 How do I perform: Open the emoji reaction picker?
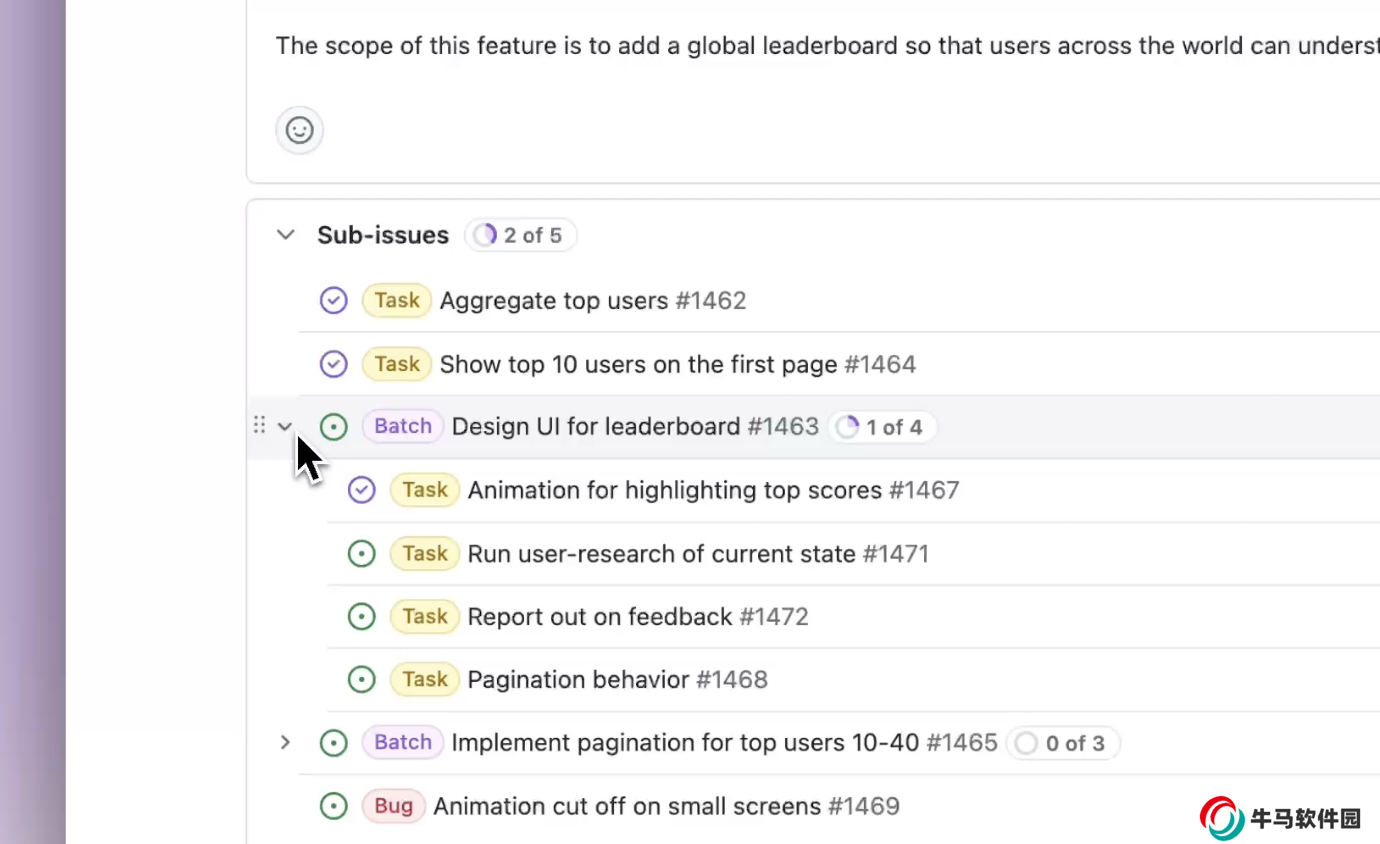[x=299, y=130]
